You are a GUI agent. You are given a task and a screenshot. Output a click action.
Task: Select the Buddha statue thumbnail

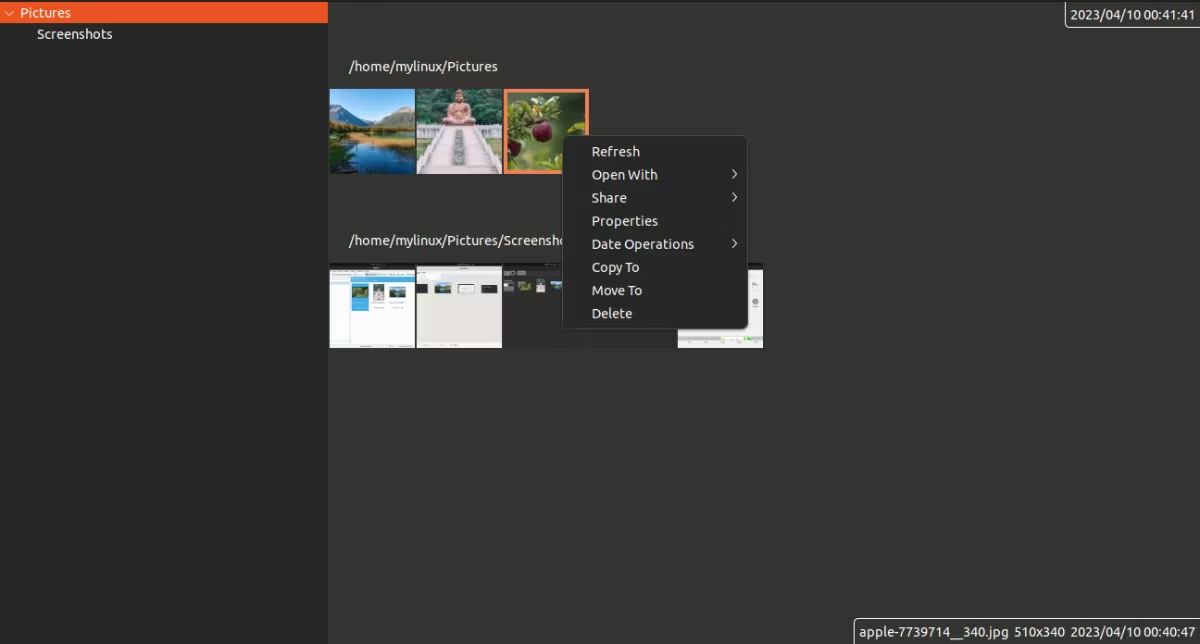click(x=459, y=131)
